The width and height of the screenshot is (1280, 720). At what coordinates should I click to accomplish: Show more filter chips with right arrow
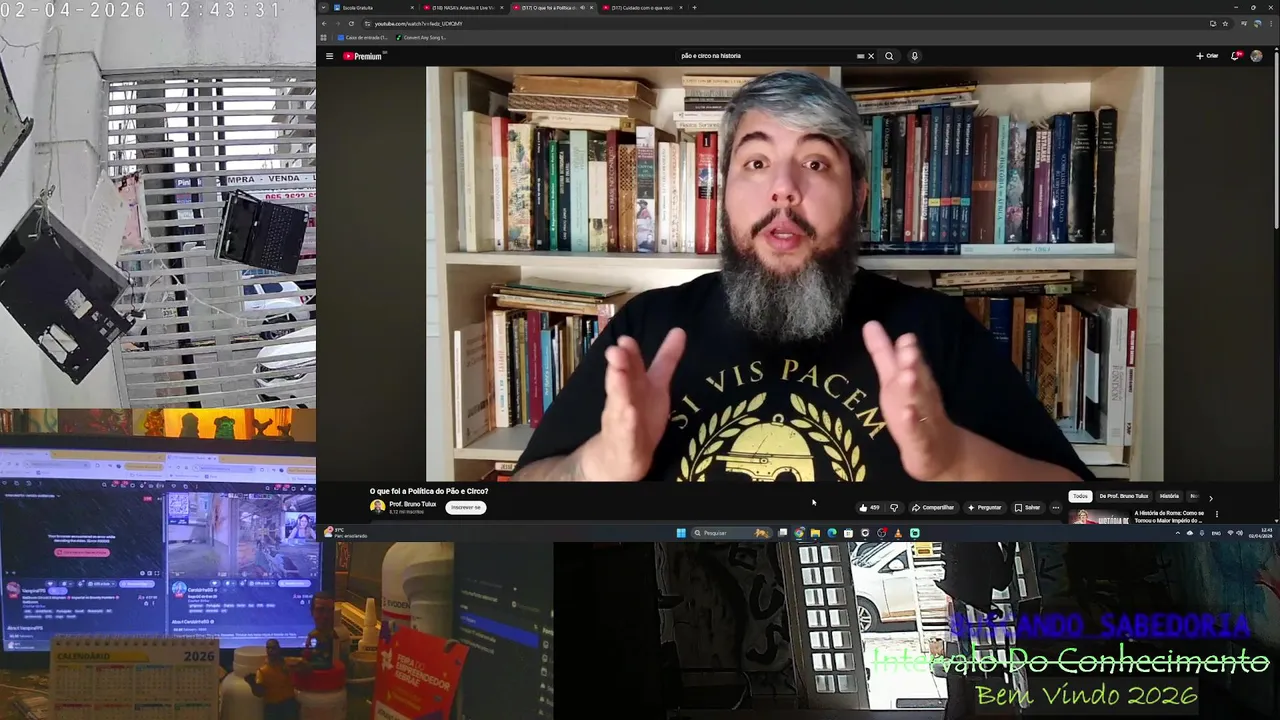(1210, 497)
